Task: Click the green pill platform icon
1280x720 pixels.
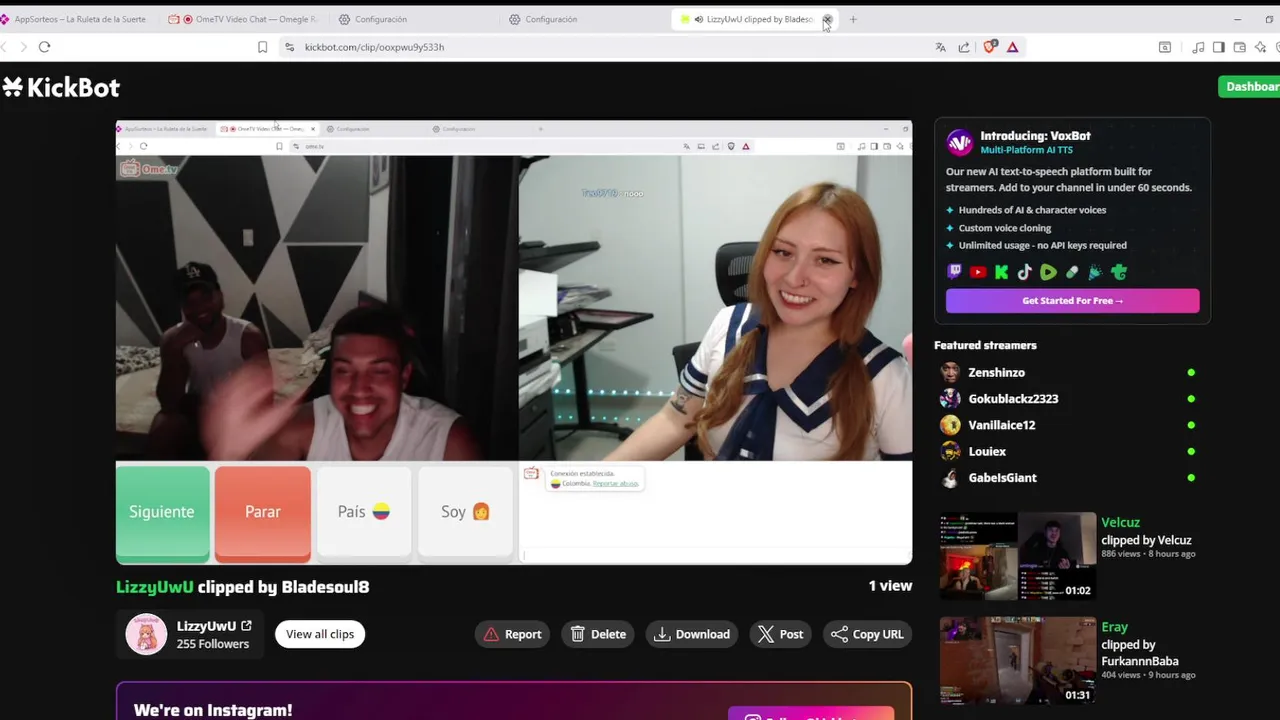Action: point(1072,272)
